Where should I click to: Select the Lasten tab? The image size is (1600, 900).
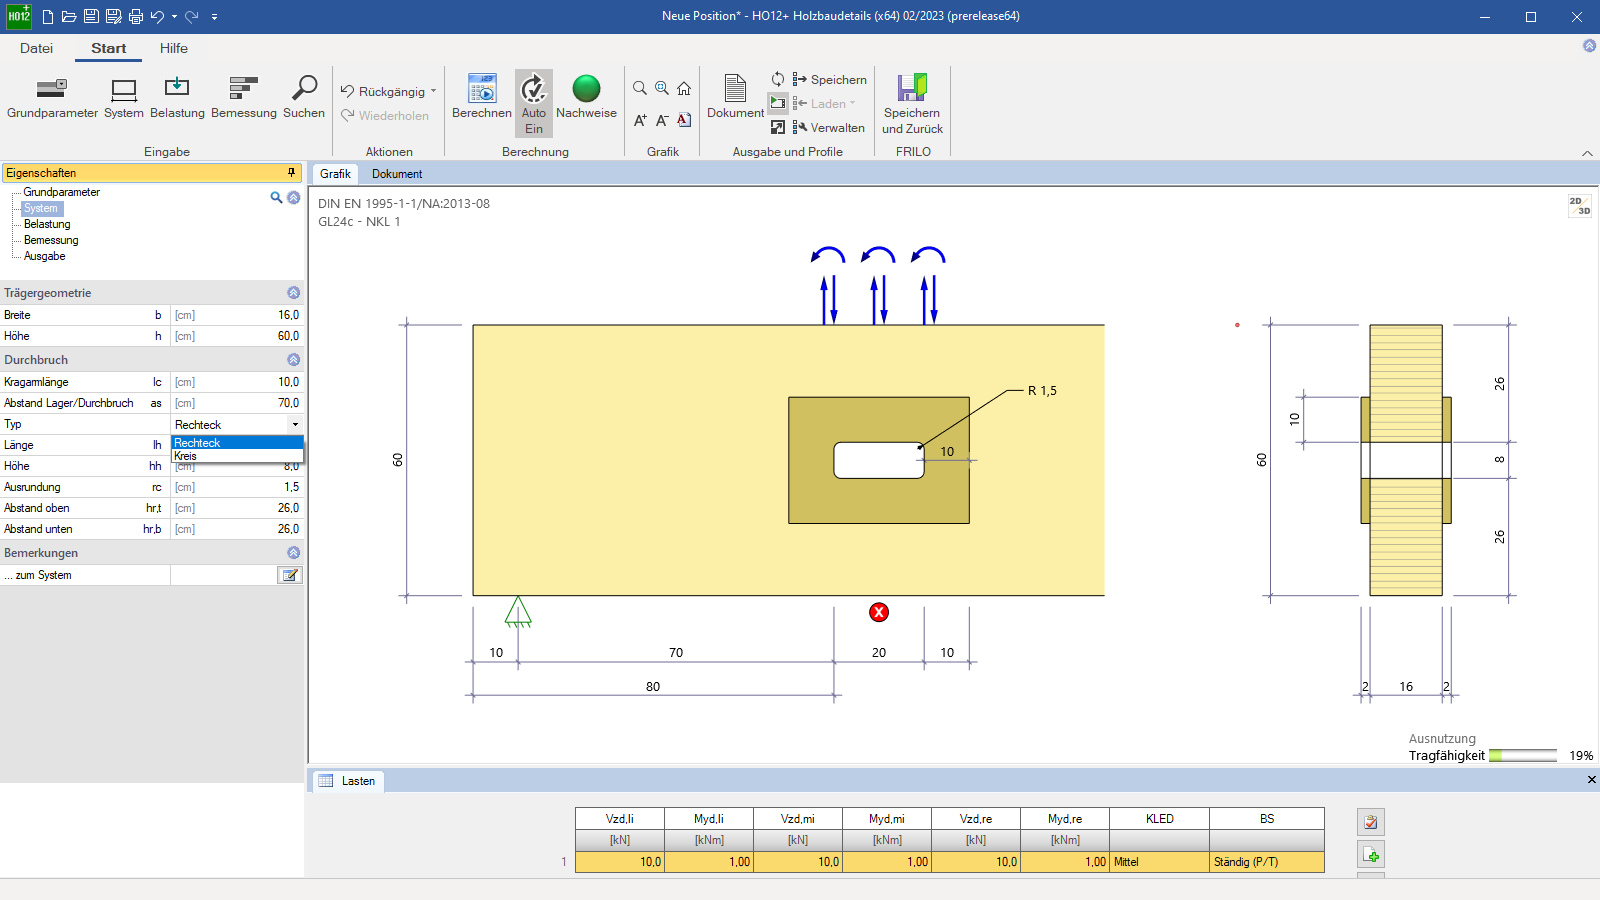pos(348,781)
